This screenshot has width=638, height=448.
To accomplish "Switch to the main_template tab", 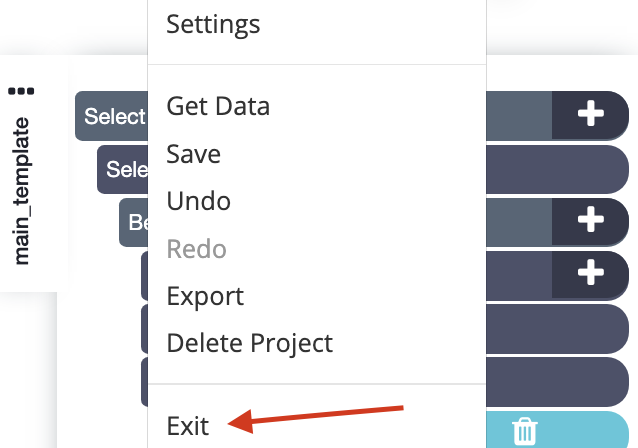I will [x=21, y=191].
